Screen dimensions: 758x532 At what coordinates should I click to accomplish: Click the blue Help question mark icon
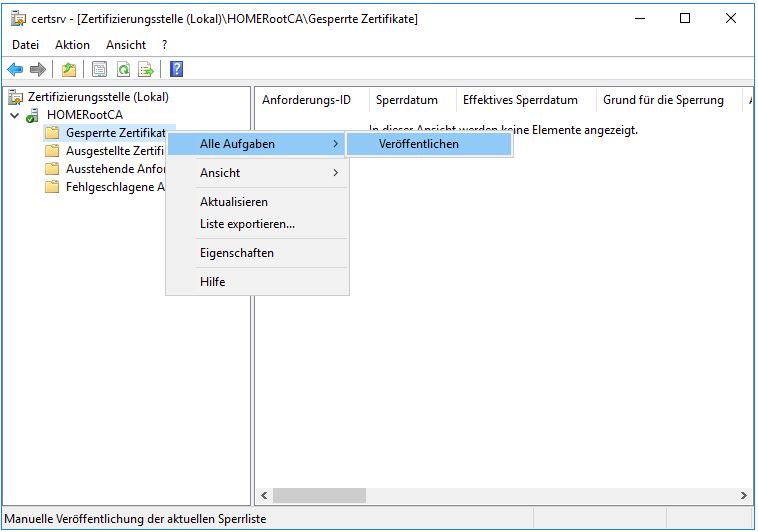point(176,69)
